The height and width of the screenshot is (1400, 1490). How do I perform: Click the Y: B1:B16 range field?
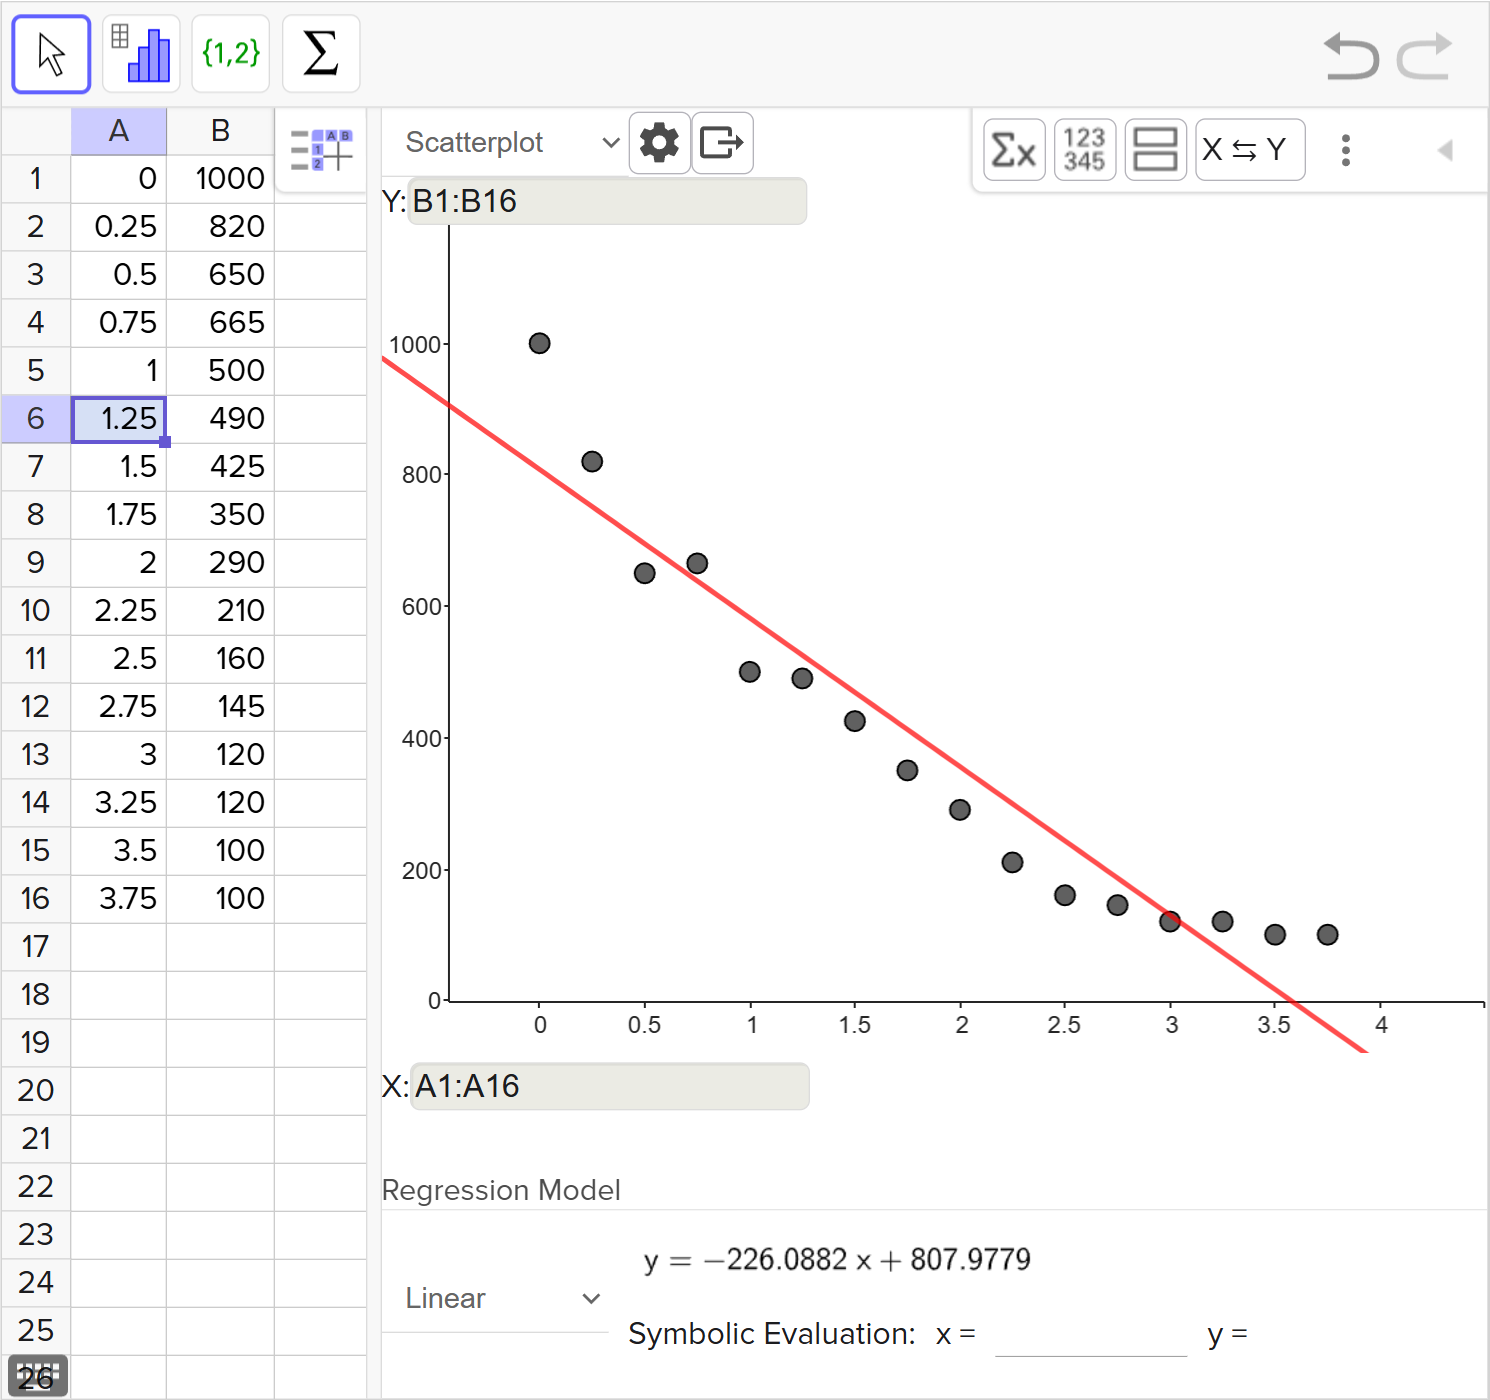607,201
